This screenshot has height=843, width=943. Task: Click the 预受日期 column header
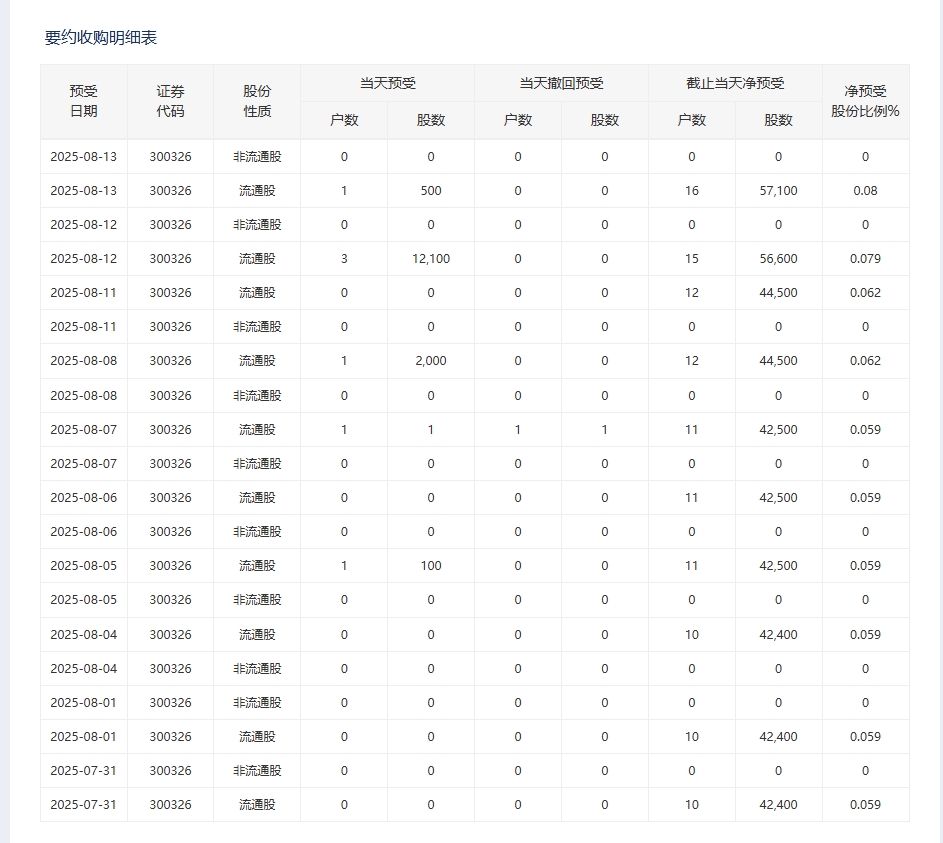tap(84, 101)
